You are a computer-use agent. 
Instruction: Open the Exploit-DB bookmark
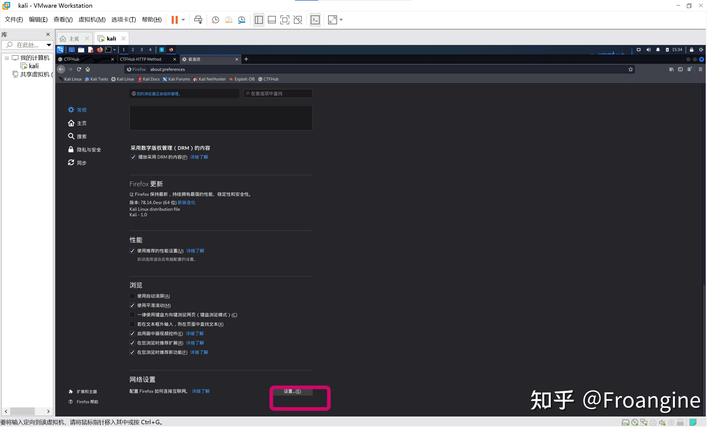tap(242, 79)
